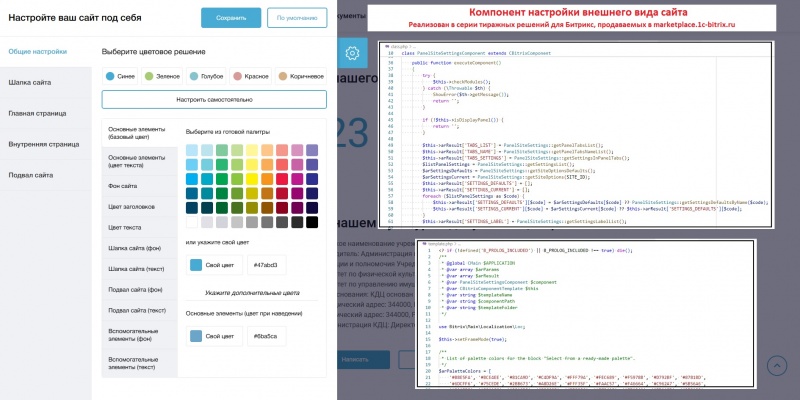Pick the white palette swatch
Viewport: 800px width, 400px height.
(x=192, y=222)
